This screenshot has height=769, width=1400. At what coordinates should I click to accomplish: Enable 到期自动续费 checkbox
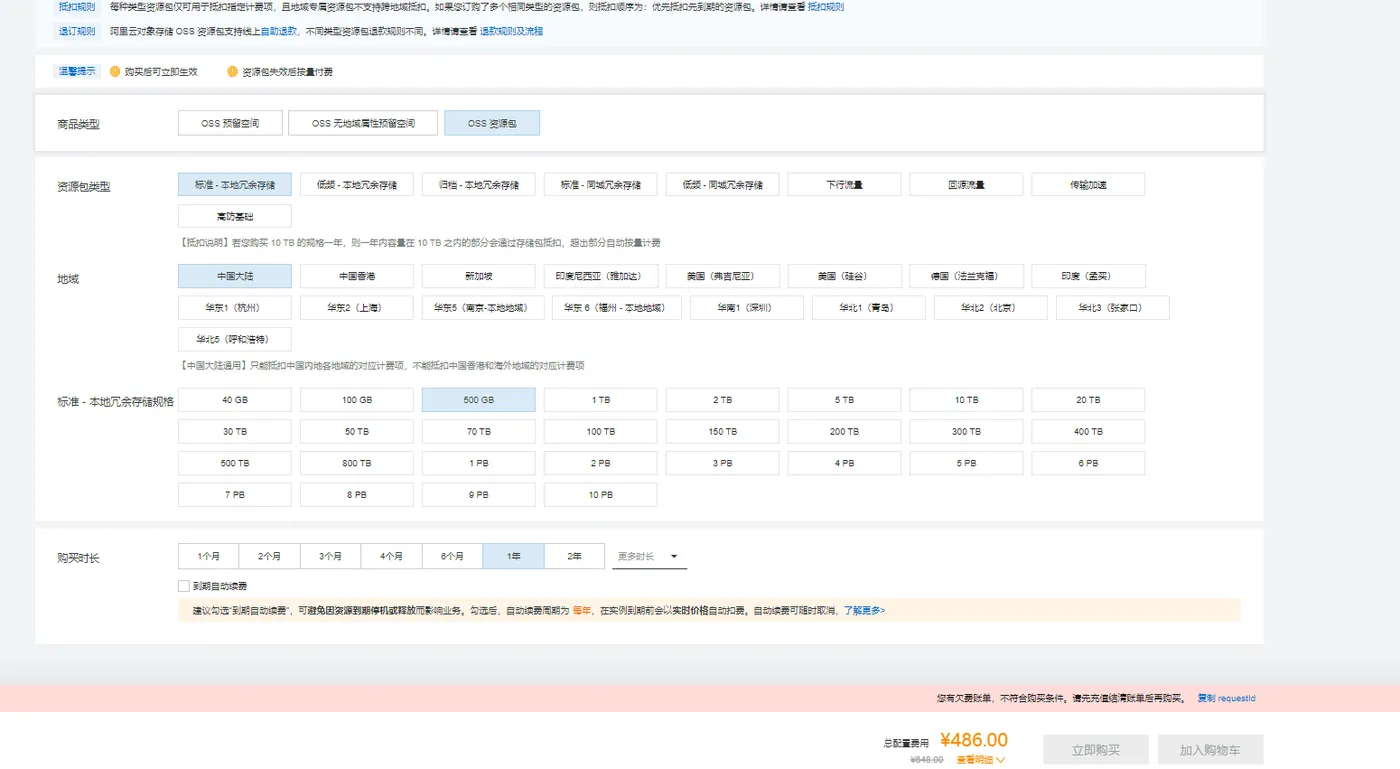(184, 586)
